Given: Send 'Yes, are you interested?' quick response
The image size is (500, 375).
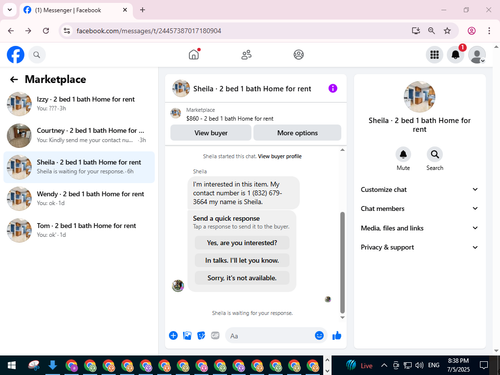Looking at the screenshot, I should 242,243.
